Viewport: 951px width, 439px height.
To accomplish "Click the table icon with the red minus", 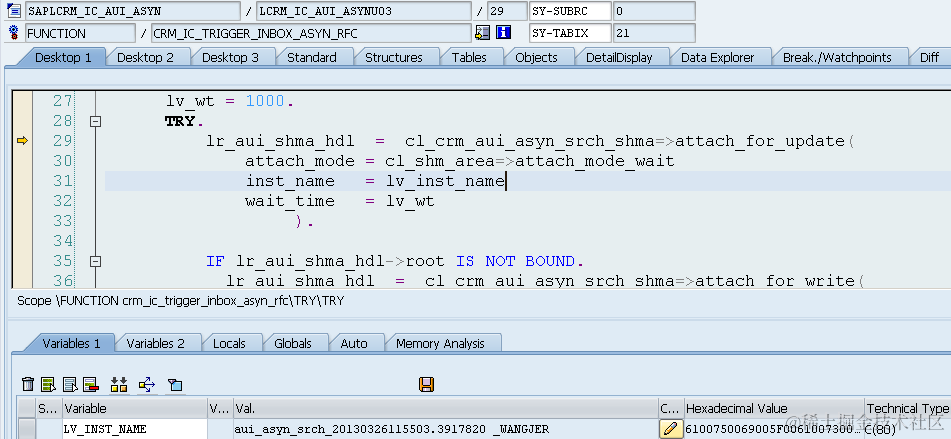I will click(x=91, y=384).
